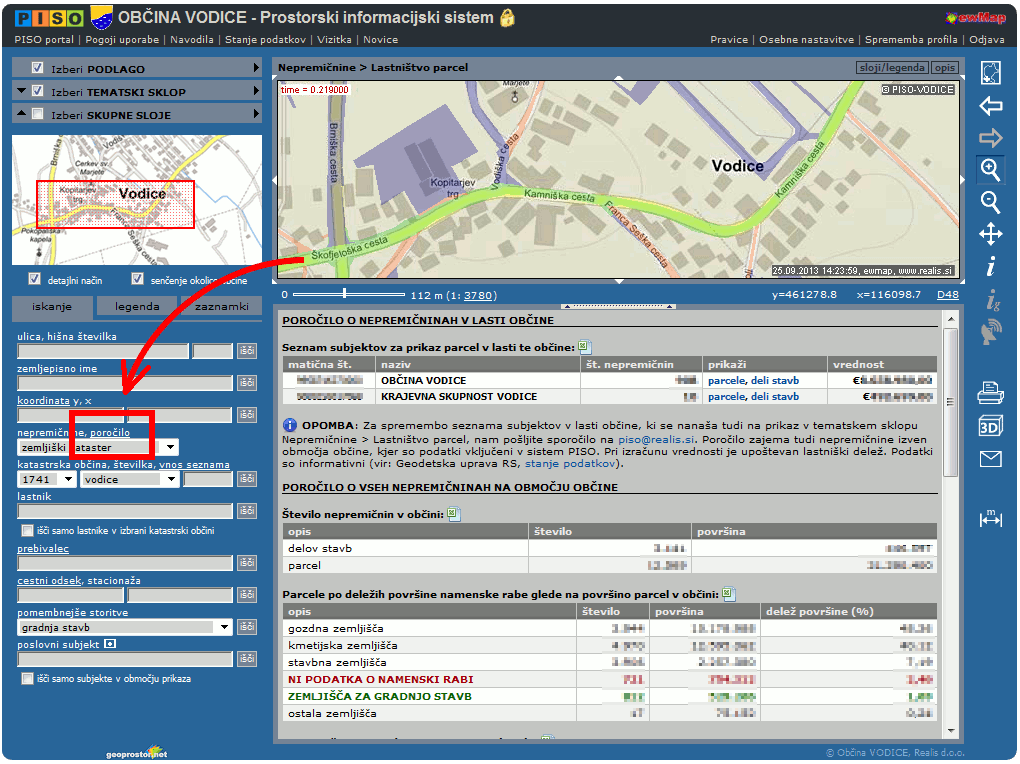Enable the SKUPNE SLOJE checkbox
This screenshot has height=764, width=1020.
(x=38, y=114)
